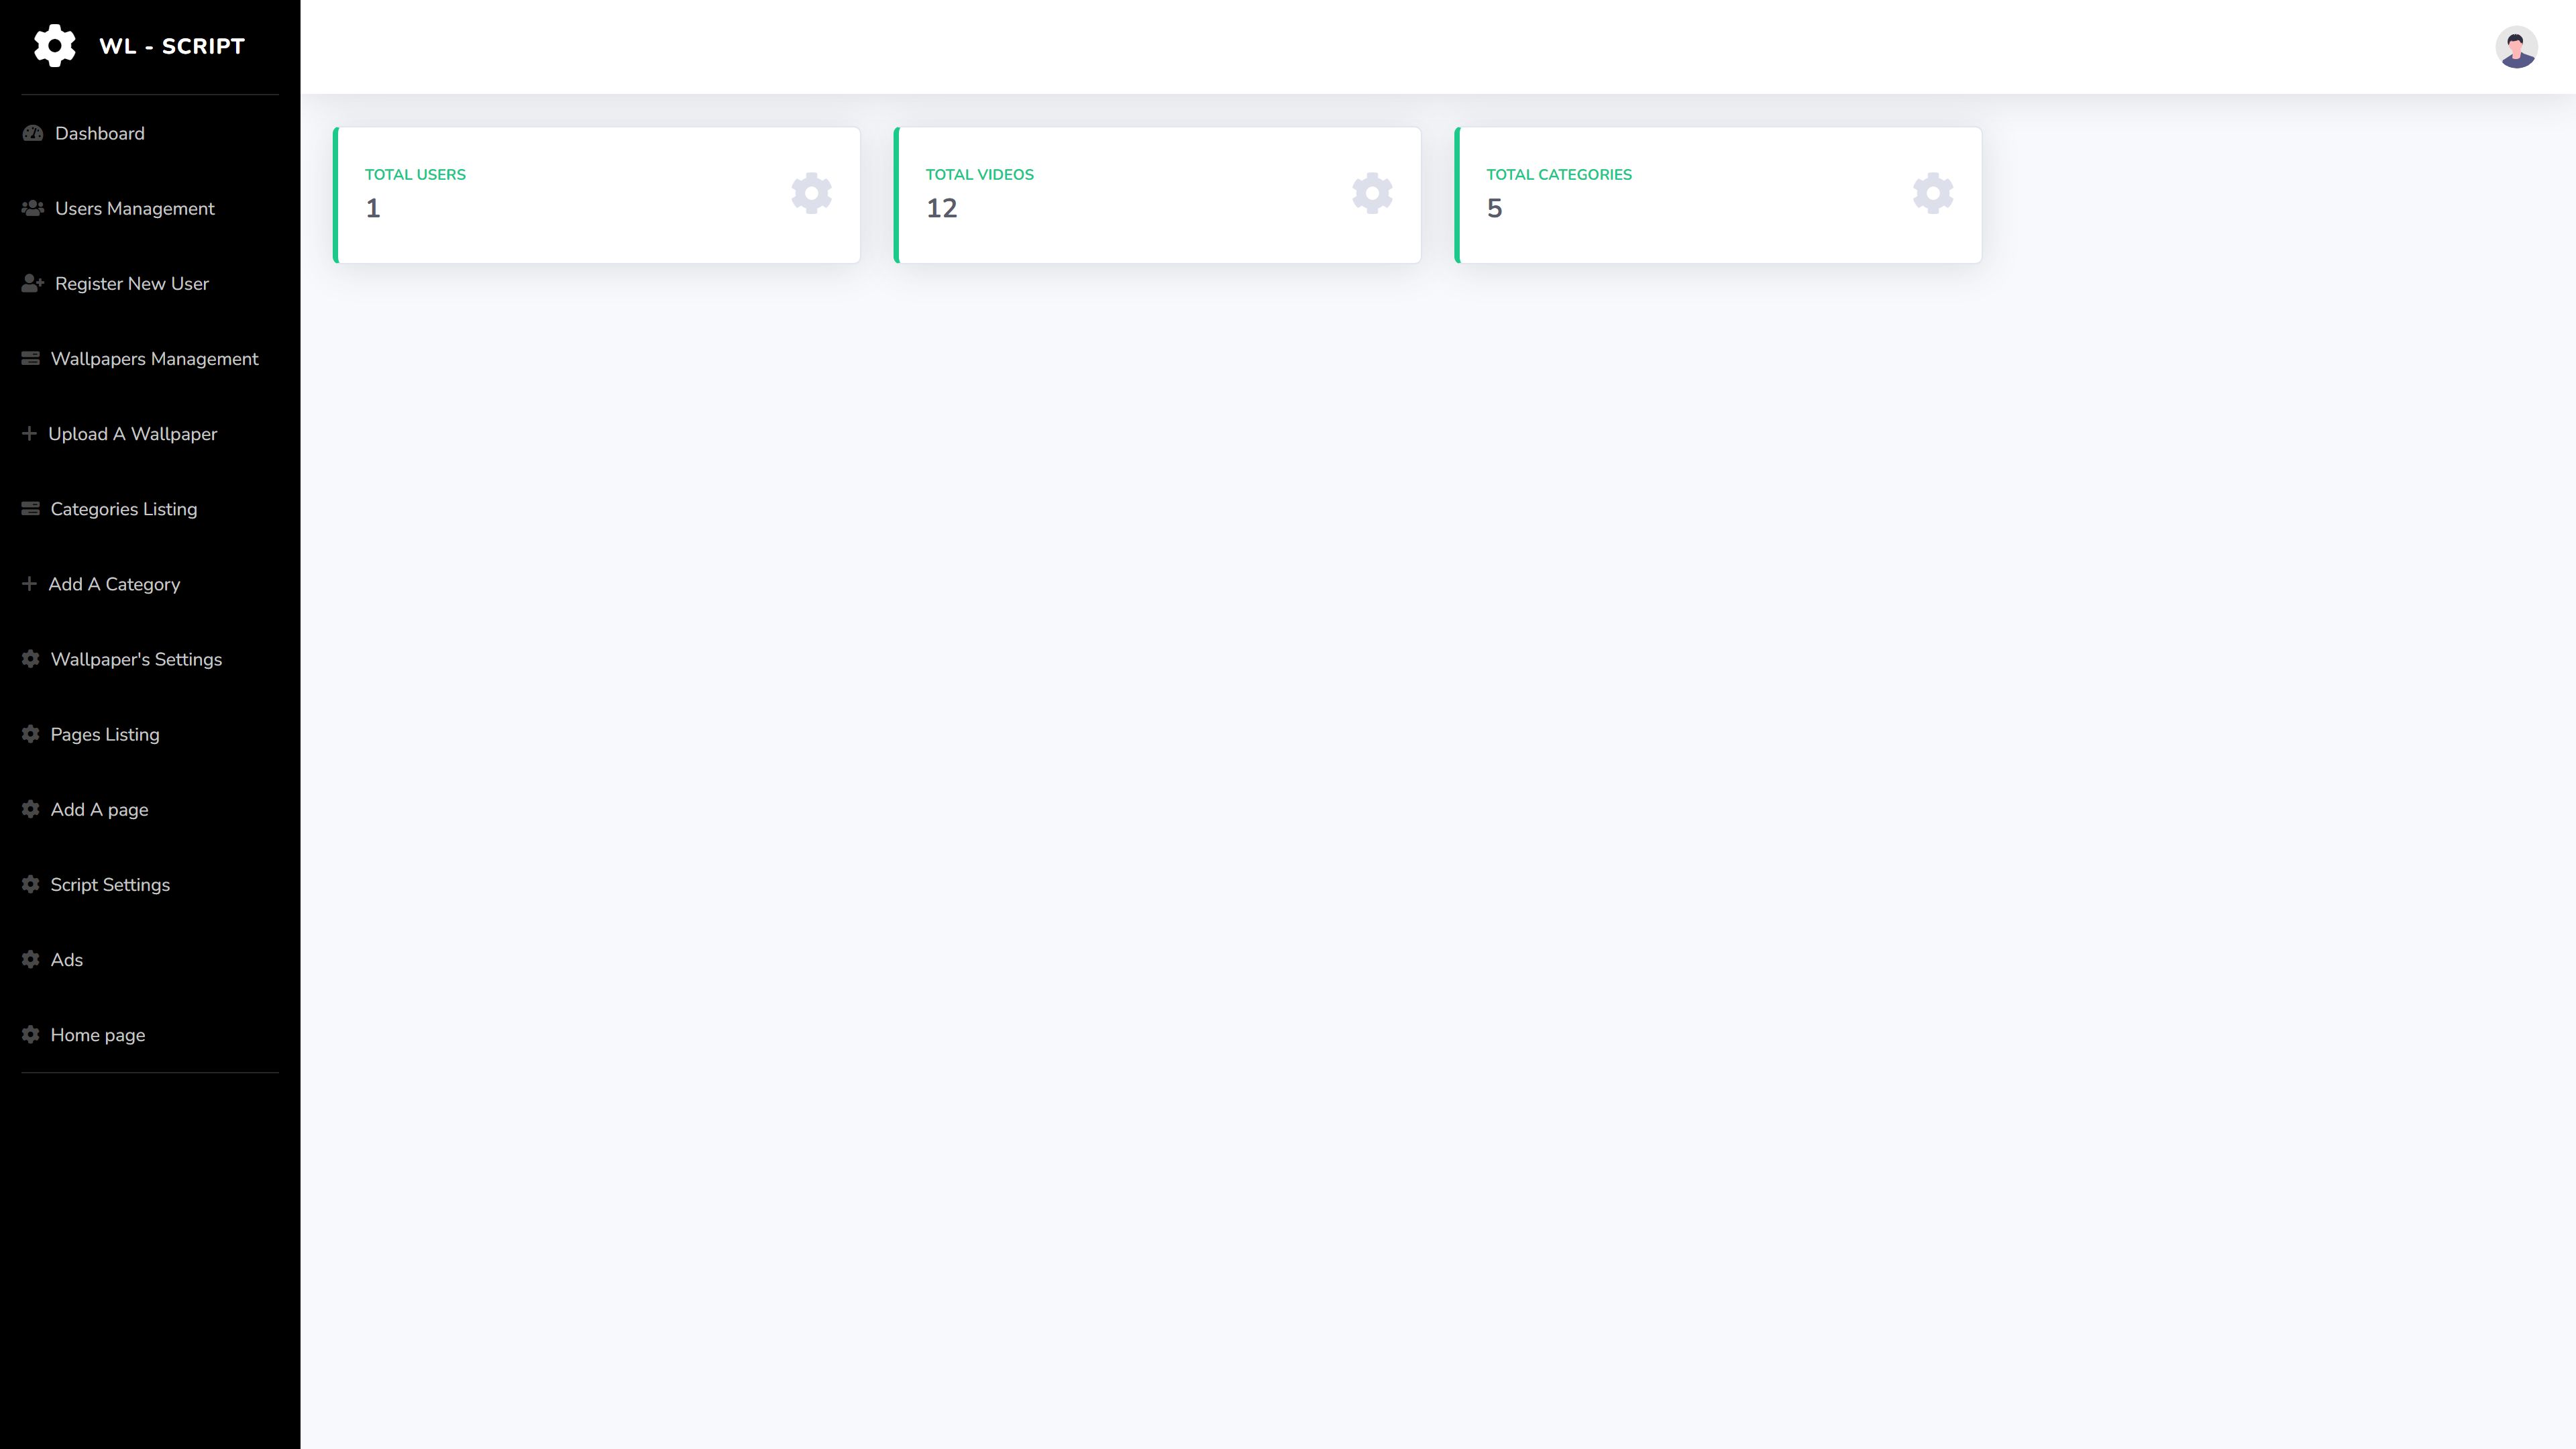2576x1449 pixels.
Task: Click the WL - SCRIPT gear logo
Action: coord(54,46)
